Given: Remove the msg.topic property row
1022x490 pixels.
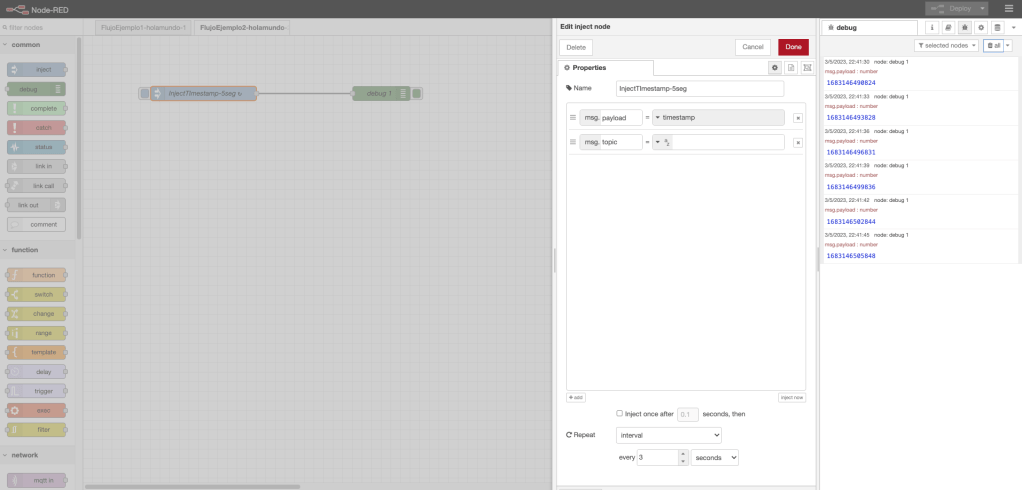Looking at the screenshot, I should point(798,143).
